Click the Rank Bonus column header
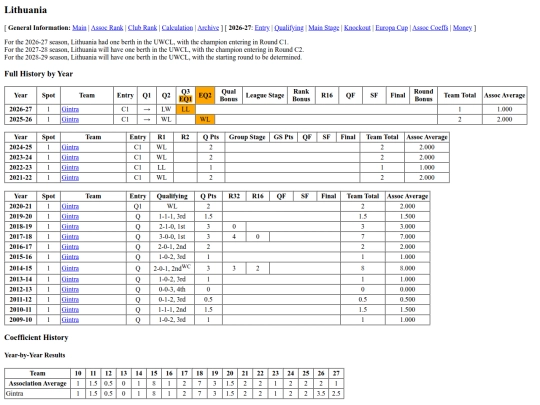 pos(301,95)
